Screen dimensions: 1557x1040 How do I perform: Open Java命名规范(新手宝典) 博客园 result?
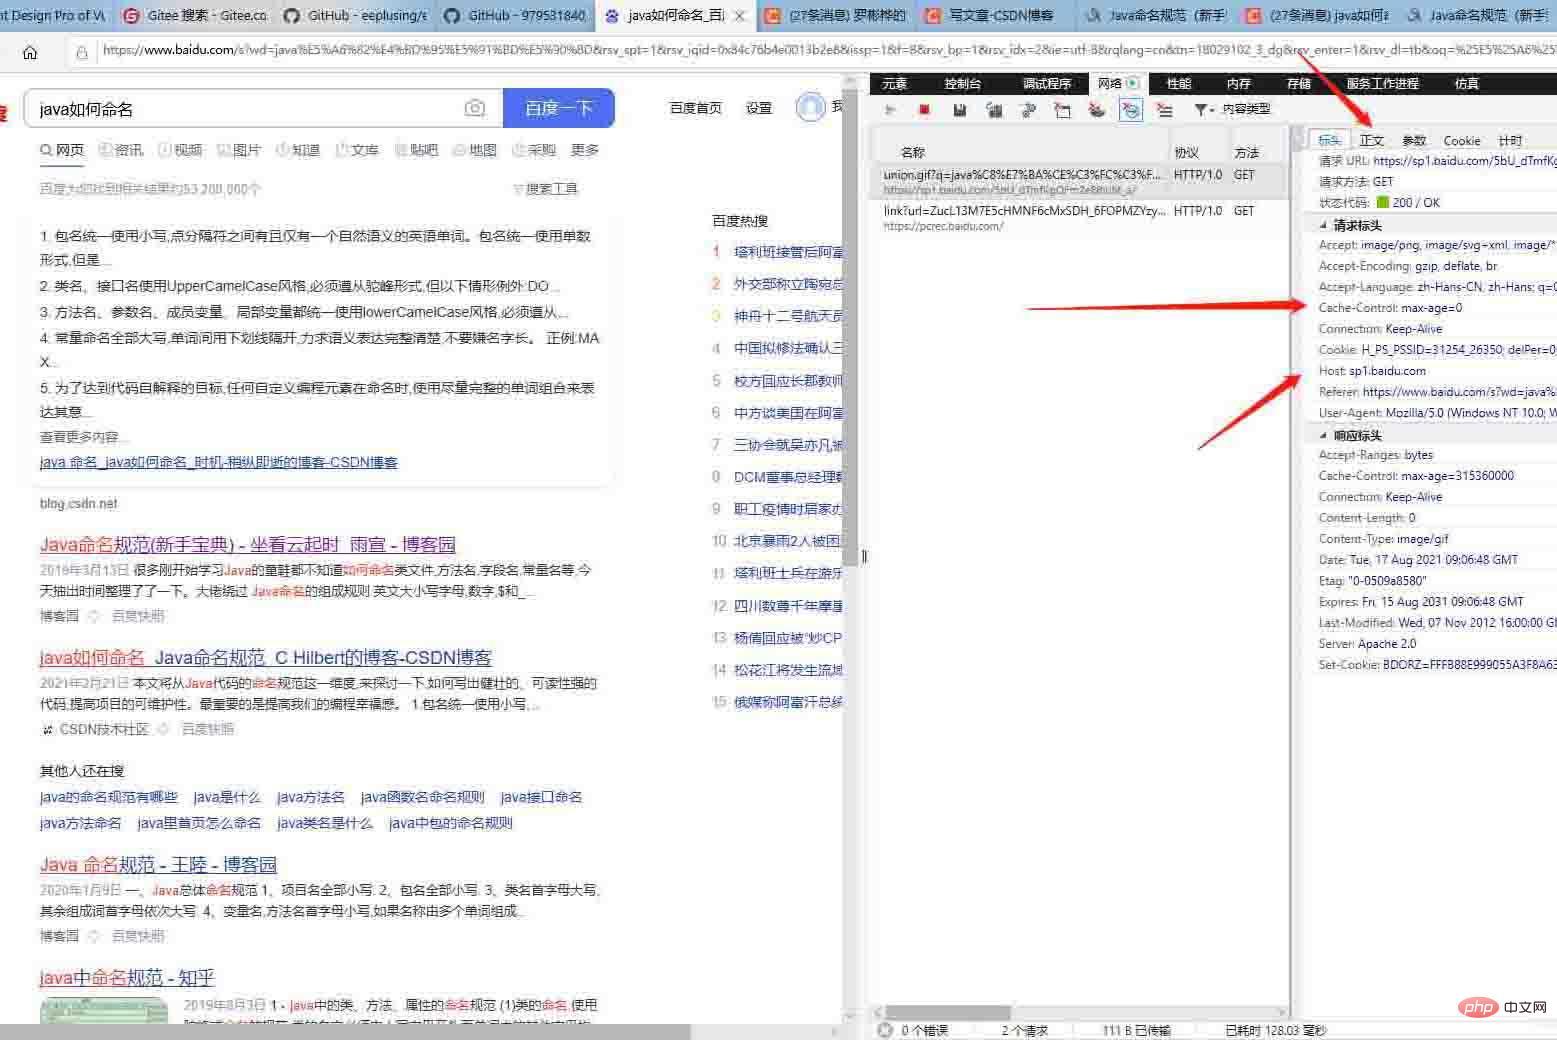point(247,545)
